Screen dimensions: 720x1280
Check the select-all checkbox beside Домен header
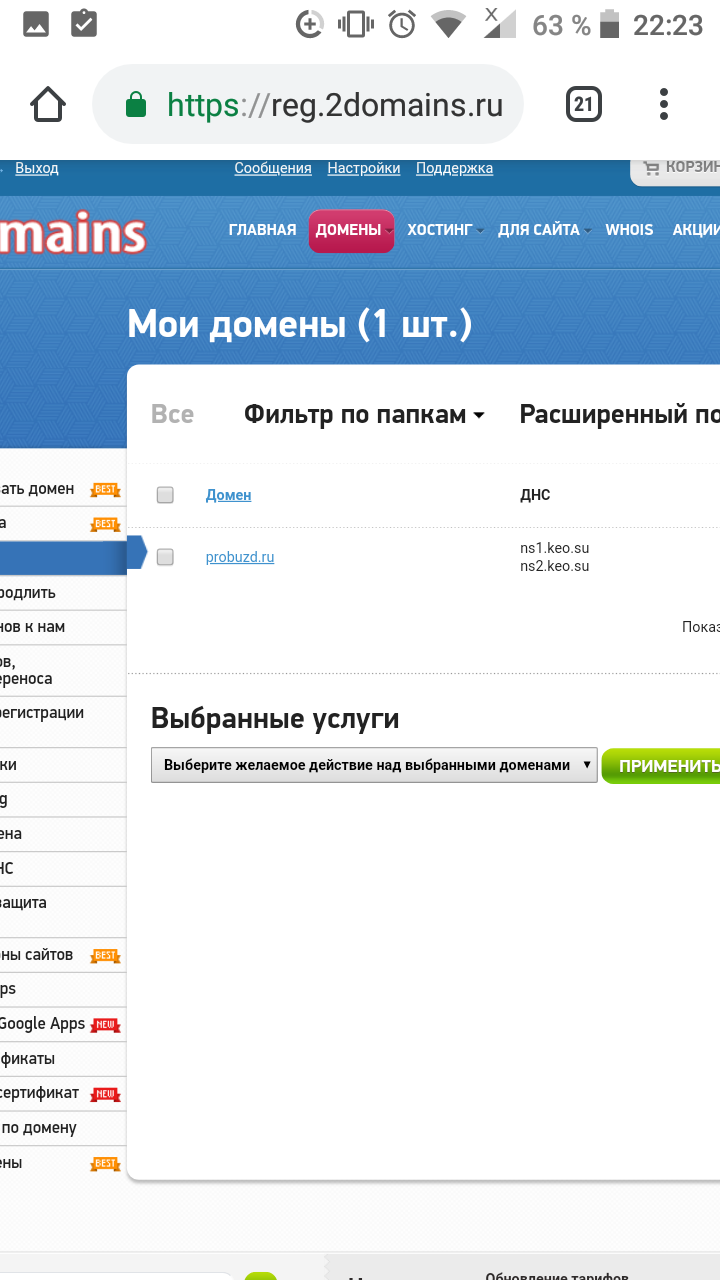point(166,495)
